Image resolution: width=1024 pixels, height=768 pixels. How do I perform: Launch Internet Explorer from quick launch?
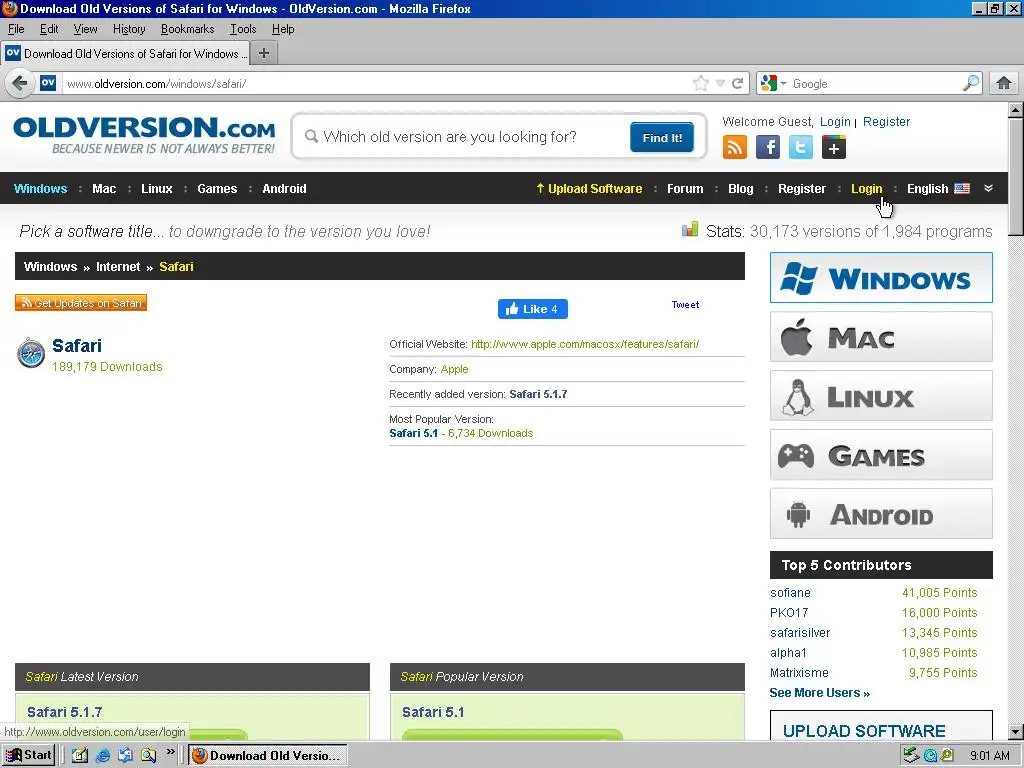(103, 755)
